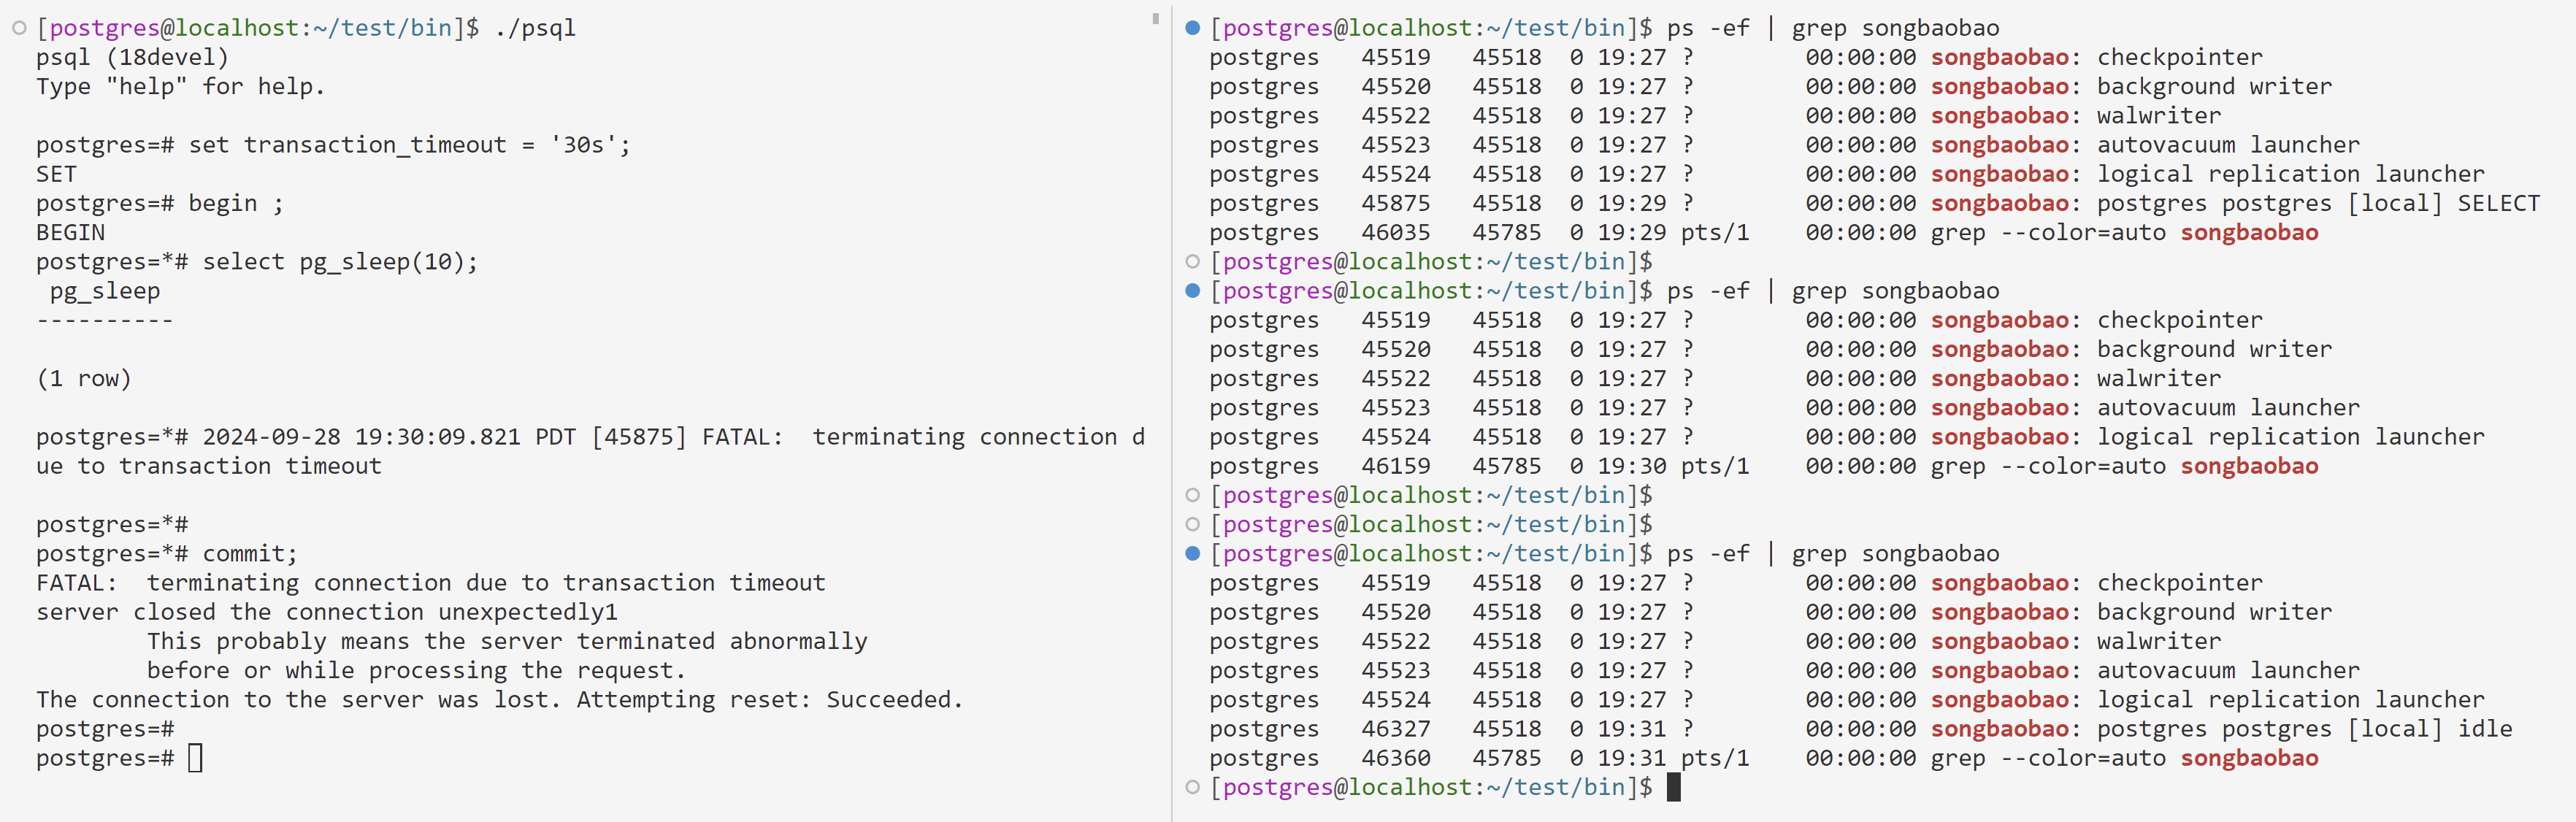Viewport: 2576px width, 822px height.
Task: Click the blue dot beside the first ps -ef command
Action: pyautogui.click(x=1192, y=28)
